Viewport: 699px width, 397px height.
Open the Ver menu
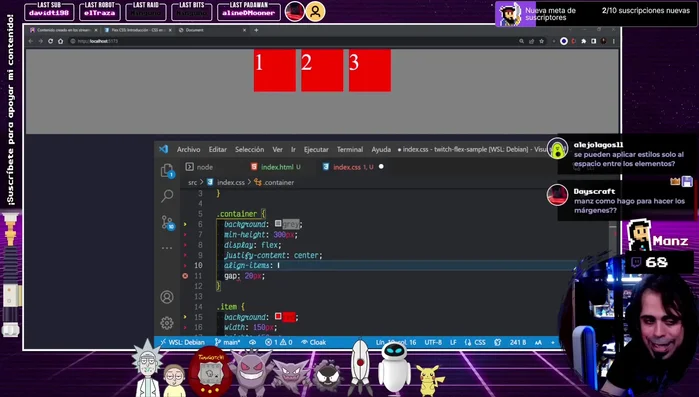click(x=278, y=149)
